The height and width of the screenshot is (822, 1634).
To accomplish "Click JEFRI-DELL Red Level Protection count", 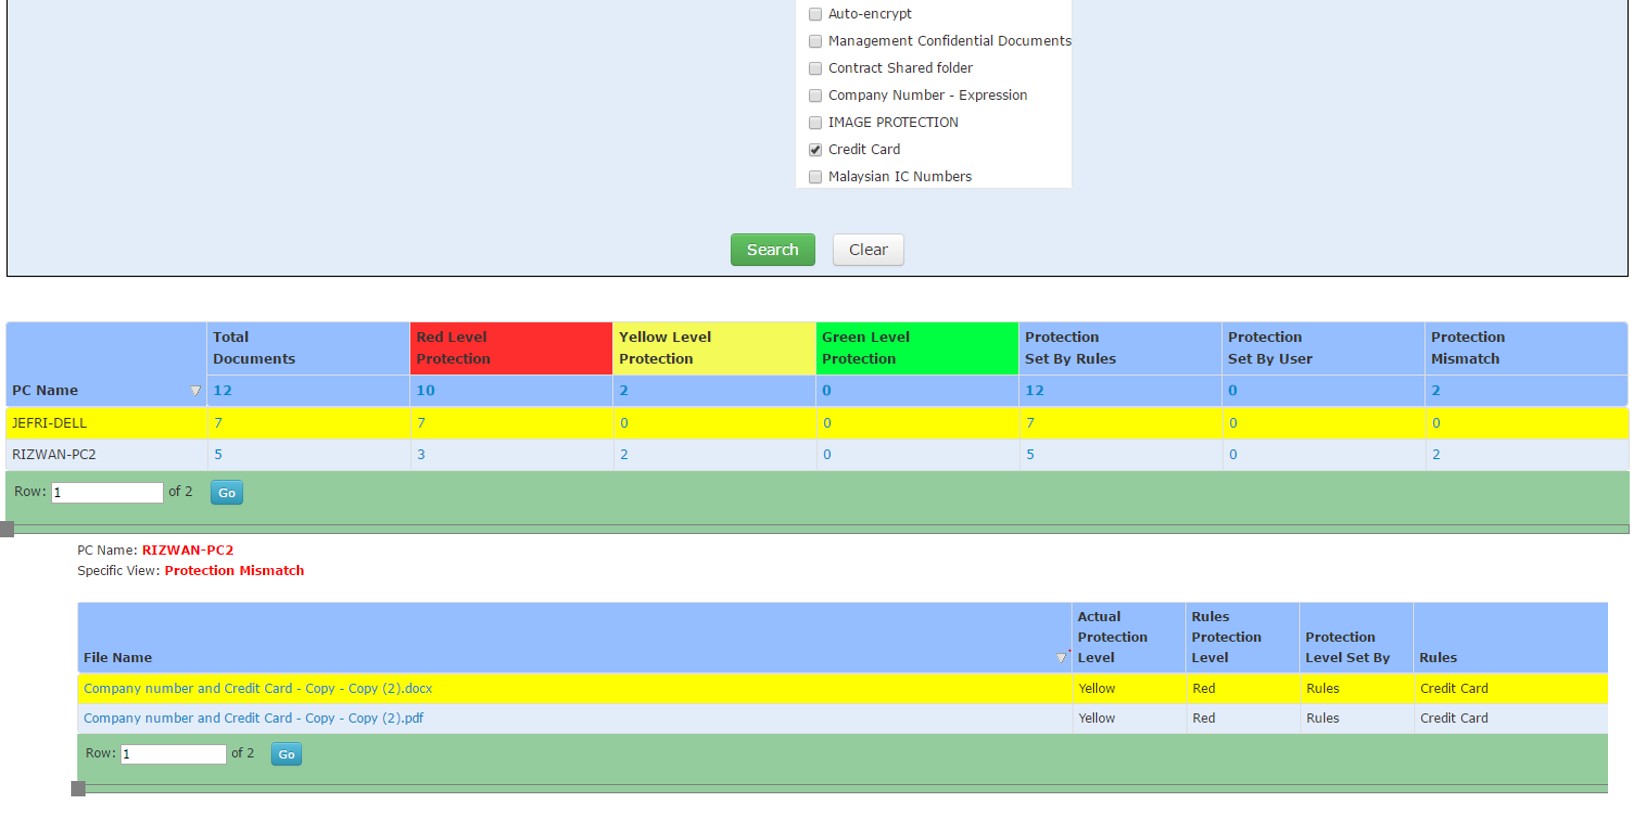I will tap(421, 424).
